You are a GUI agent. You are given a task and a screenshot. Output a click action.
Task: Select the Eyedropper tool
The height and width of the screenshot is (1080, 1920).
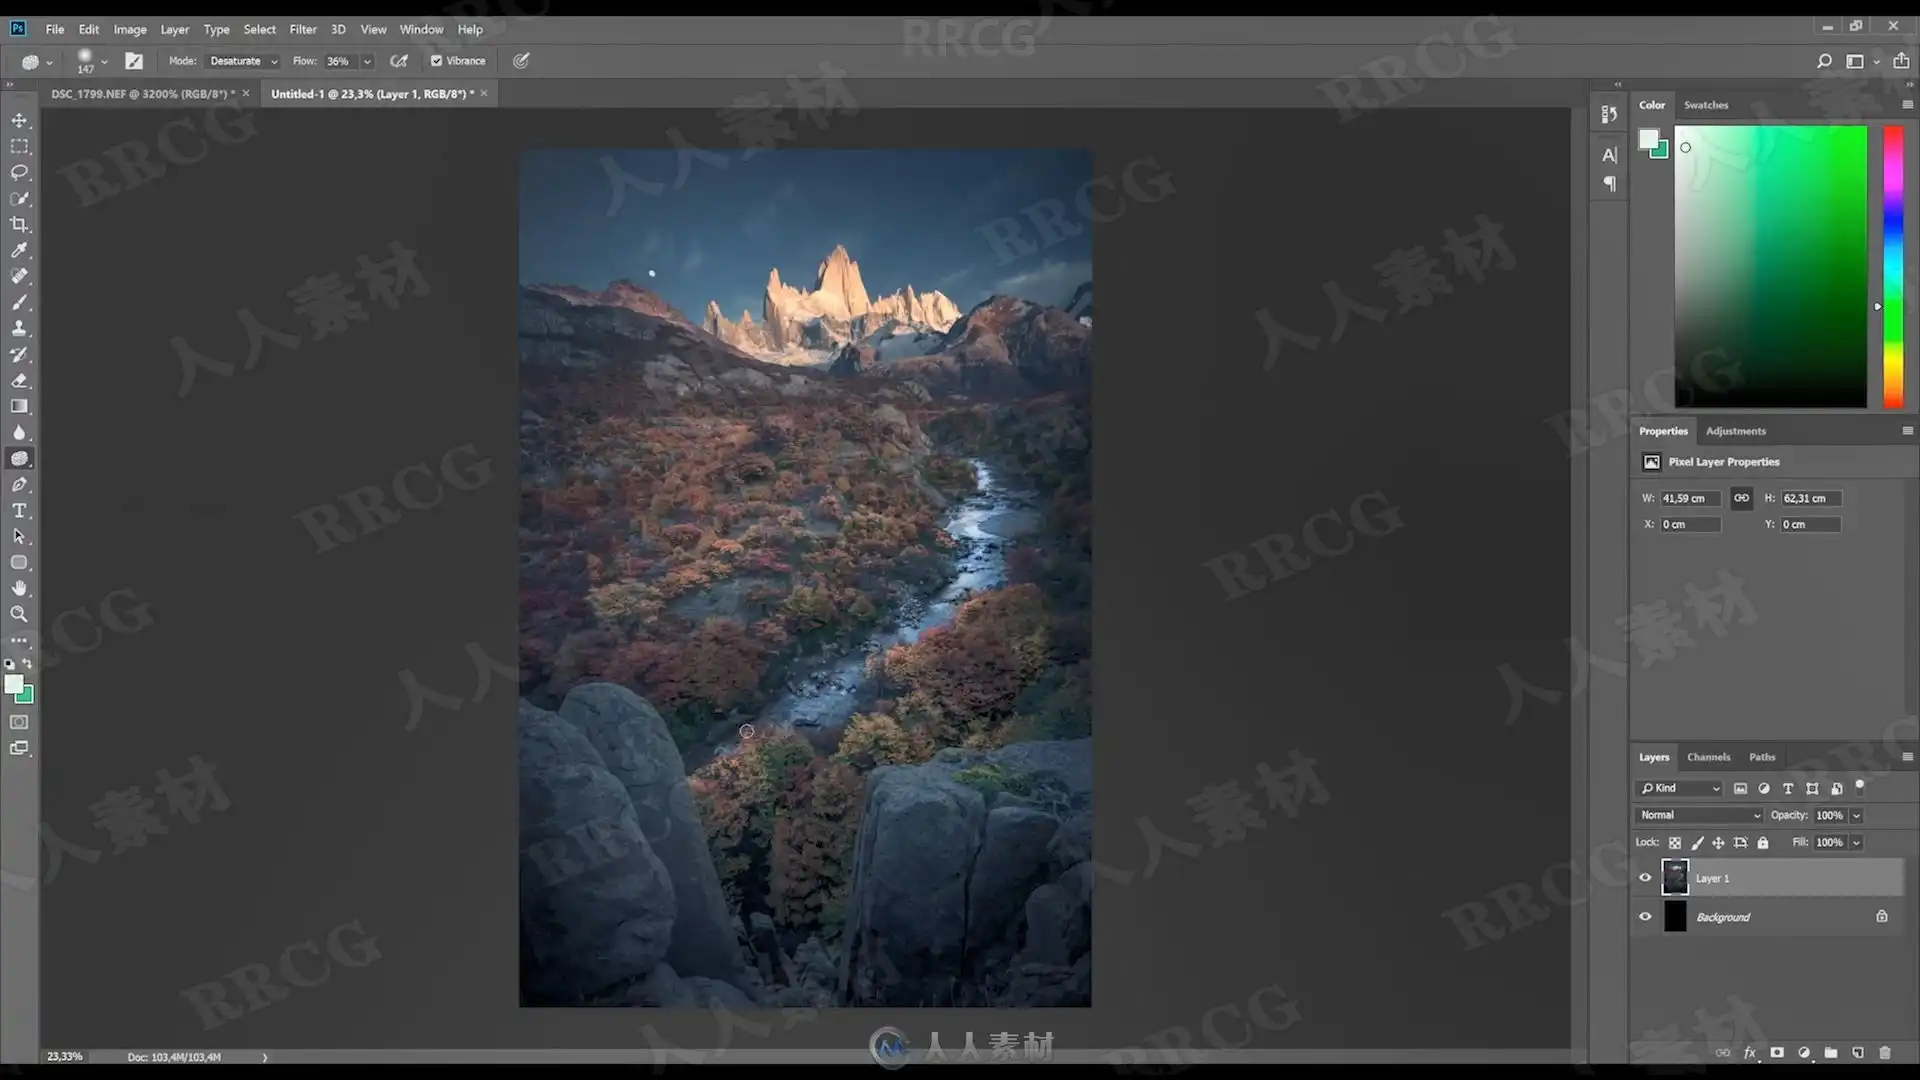click(x=19, y=250)
